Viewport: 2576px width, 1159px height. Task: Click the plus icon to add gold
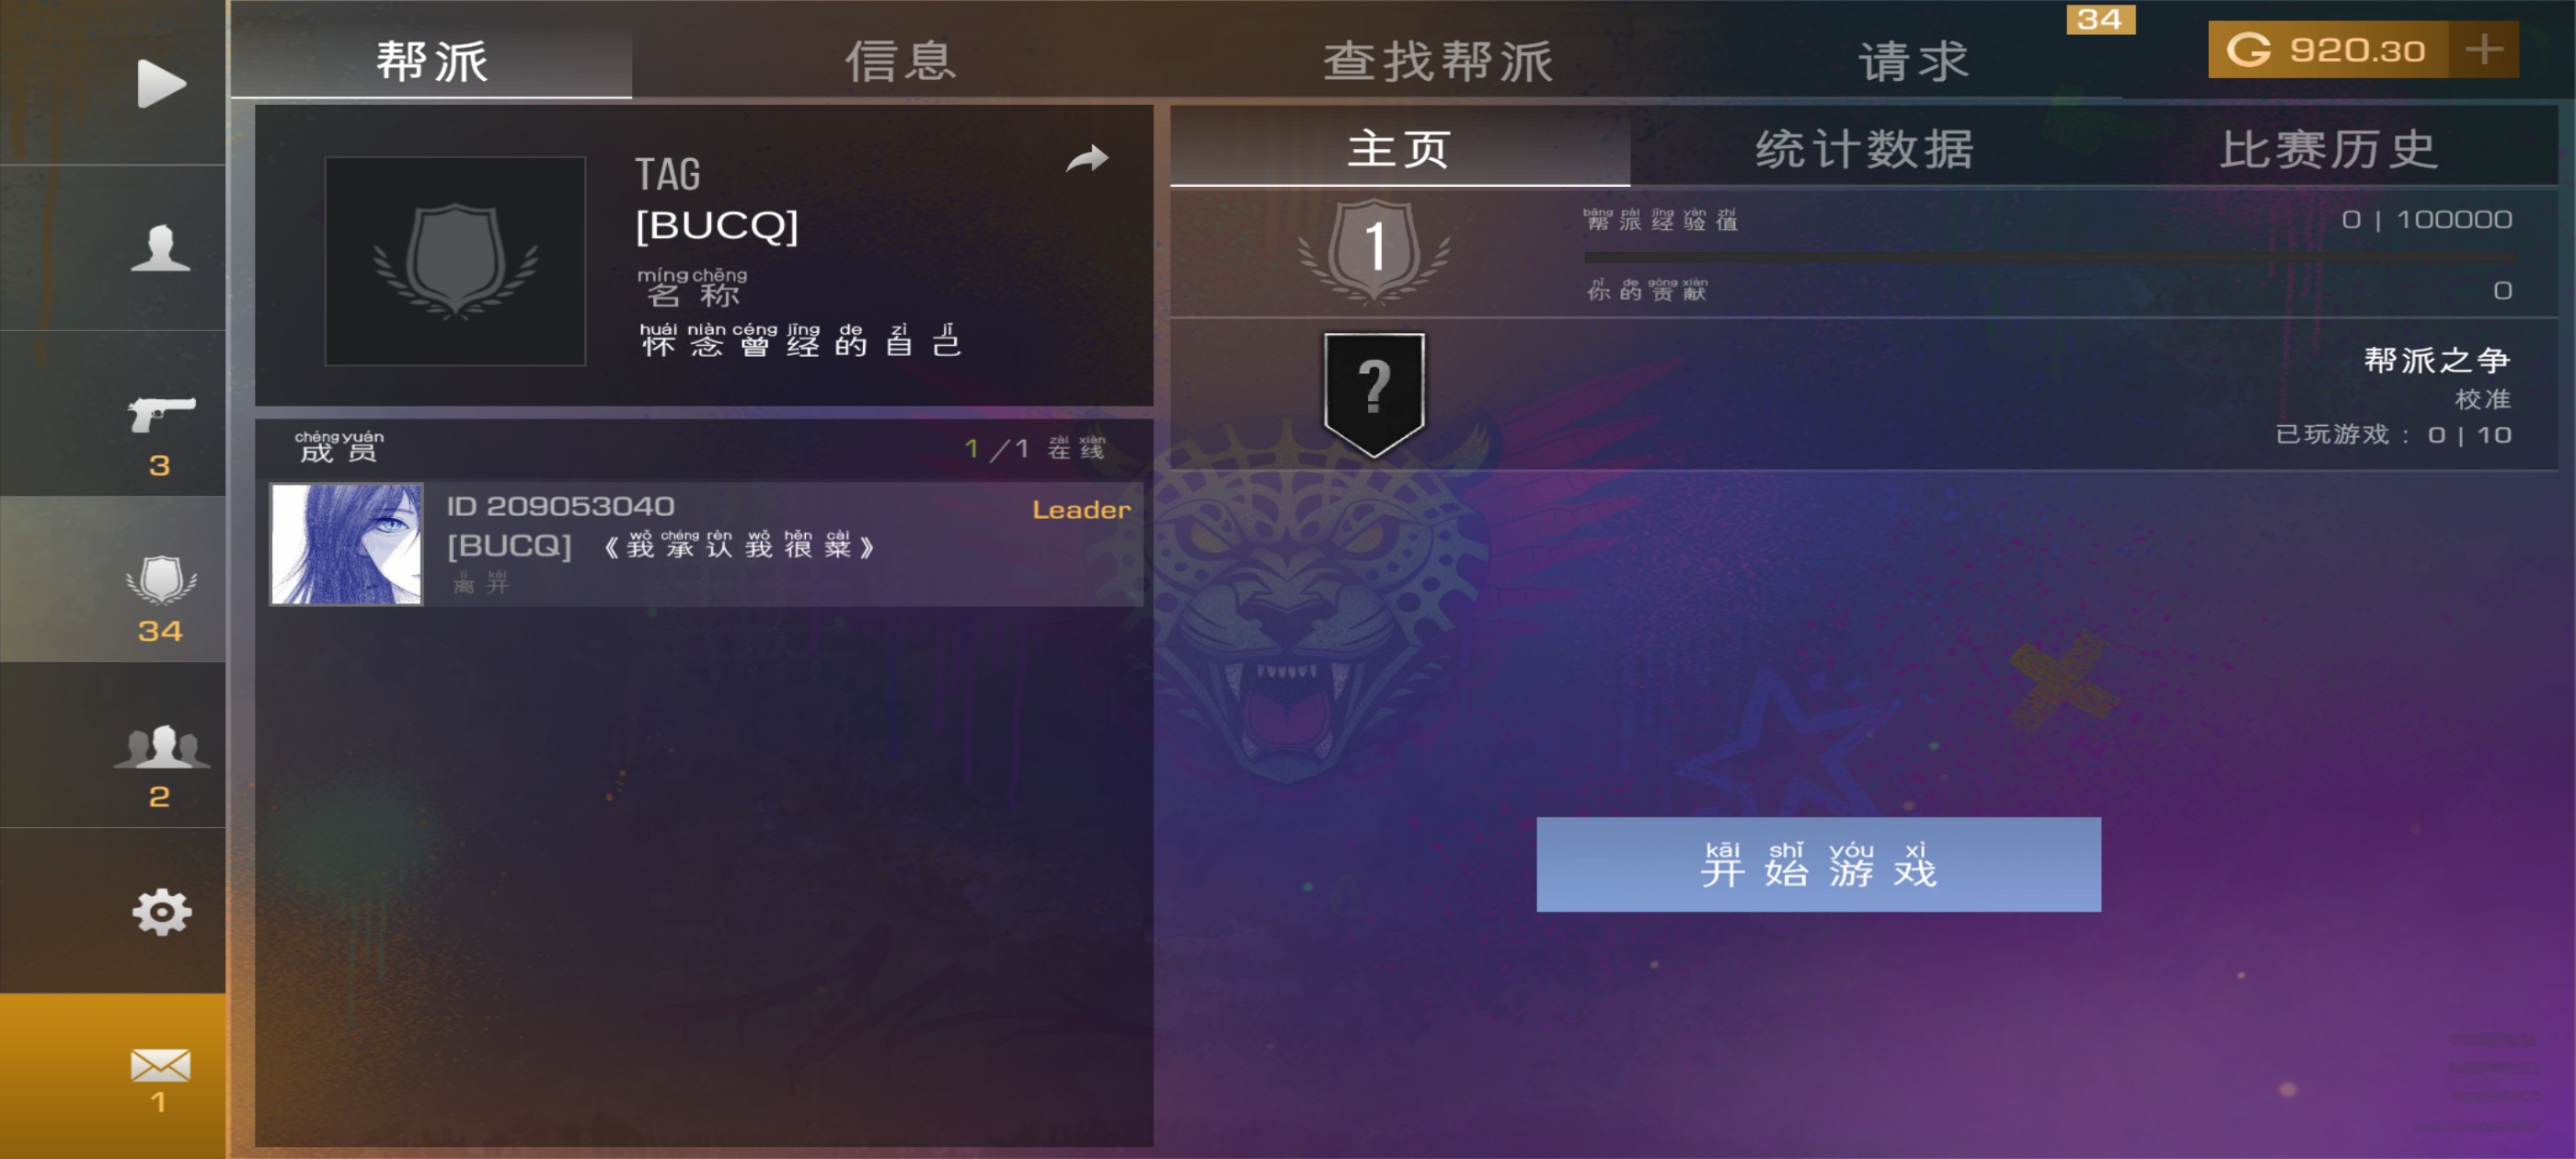click(x=2483, y=50)
